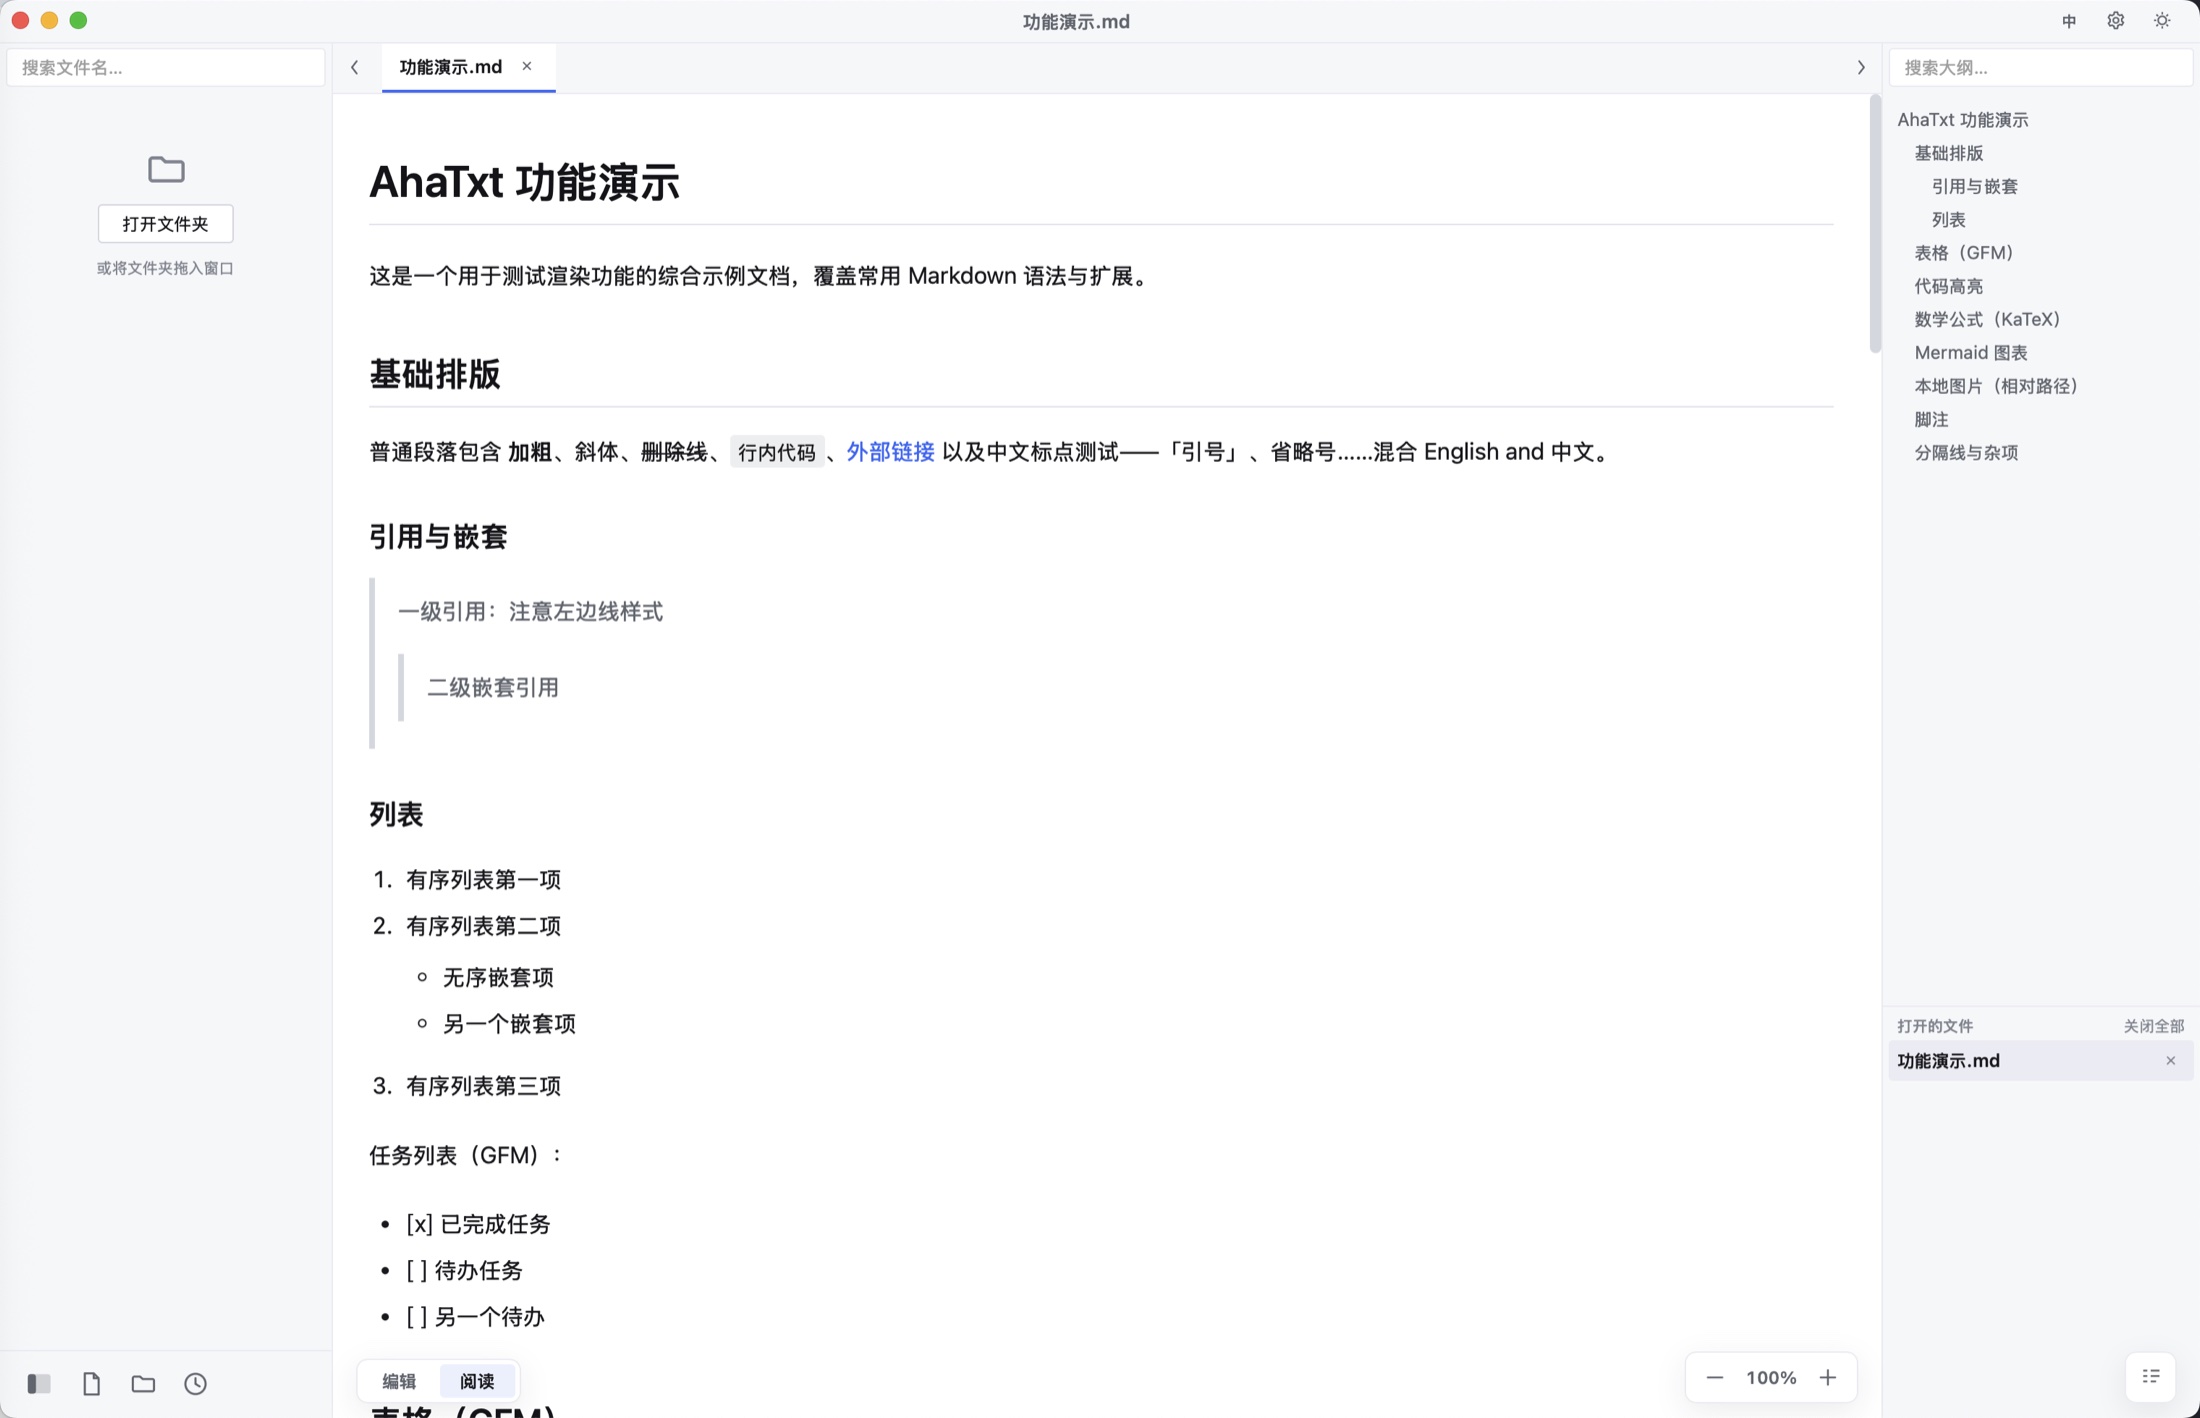Jump to 分隔线与杂项 in outline

pos(1965,452)
